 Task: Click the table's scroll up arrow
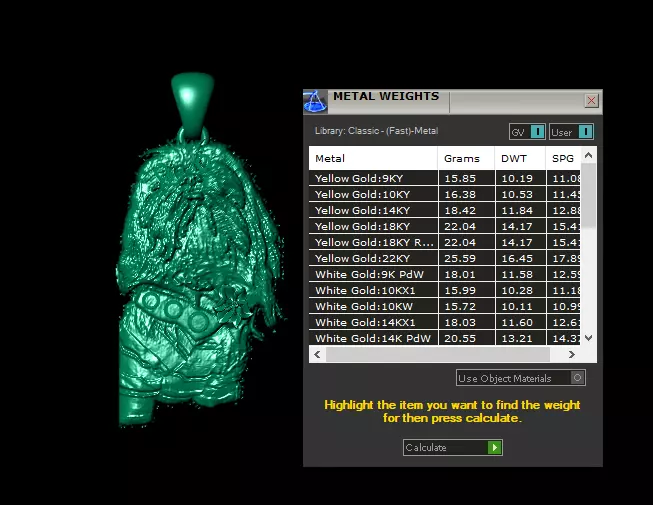588,155
